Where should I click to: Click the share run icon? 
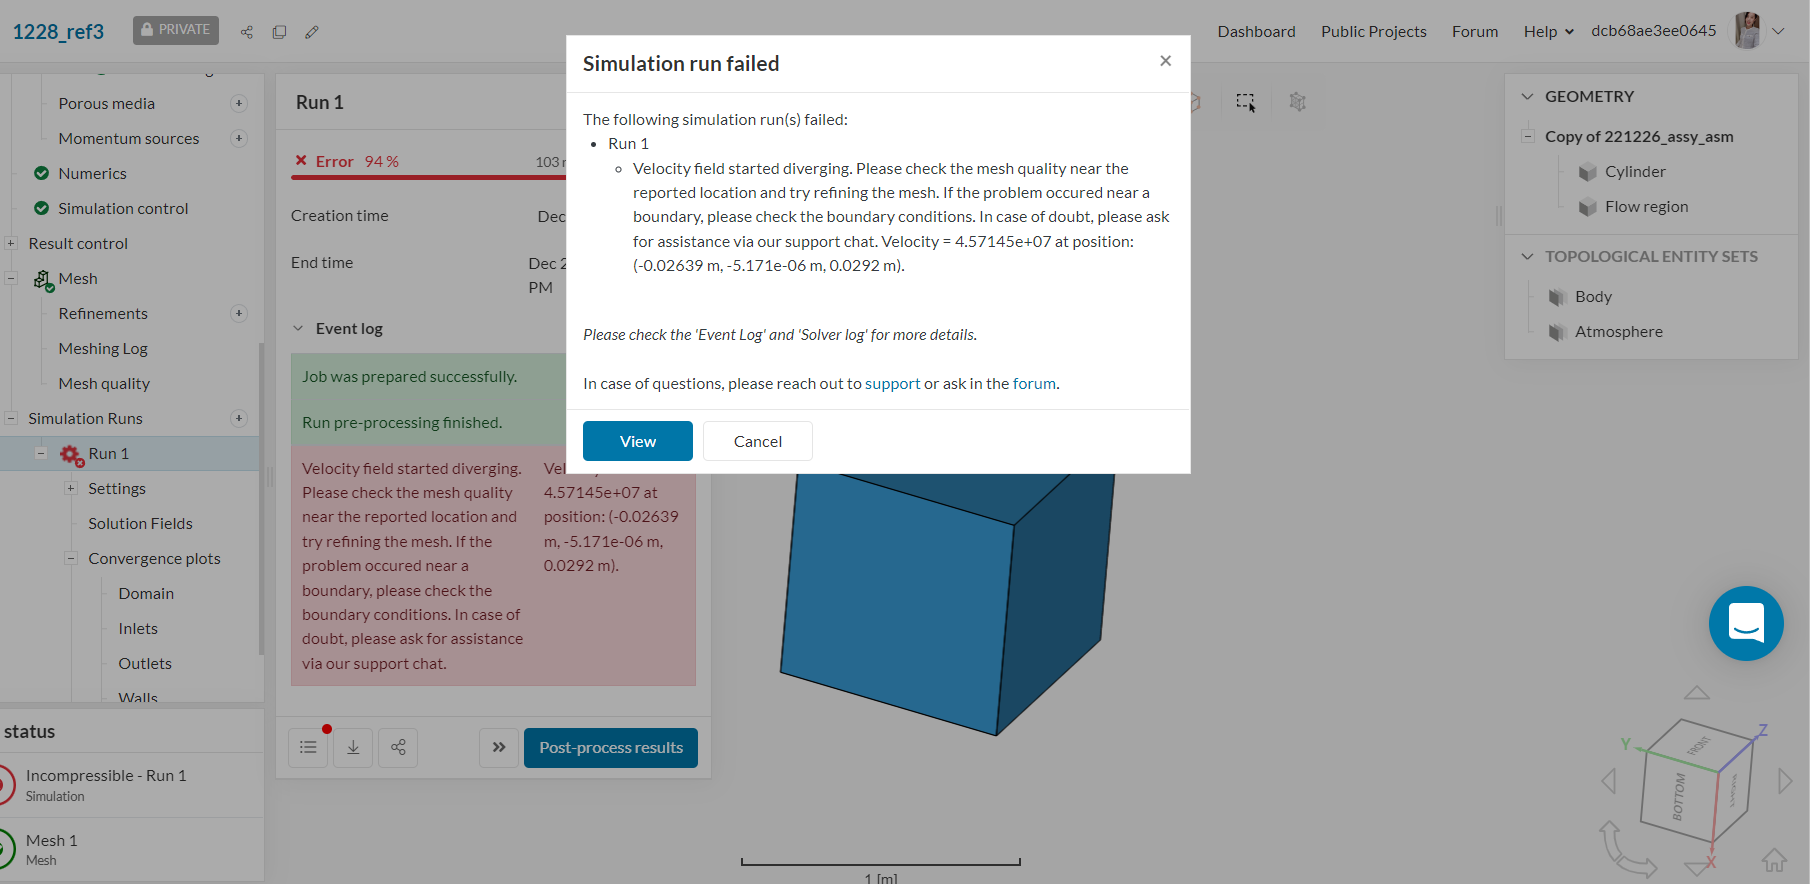point(398,747)
